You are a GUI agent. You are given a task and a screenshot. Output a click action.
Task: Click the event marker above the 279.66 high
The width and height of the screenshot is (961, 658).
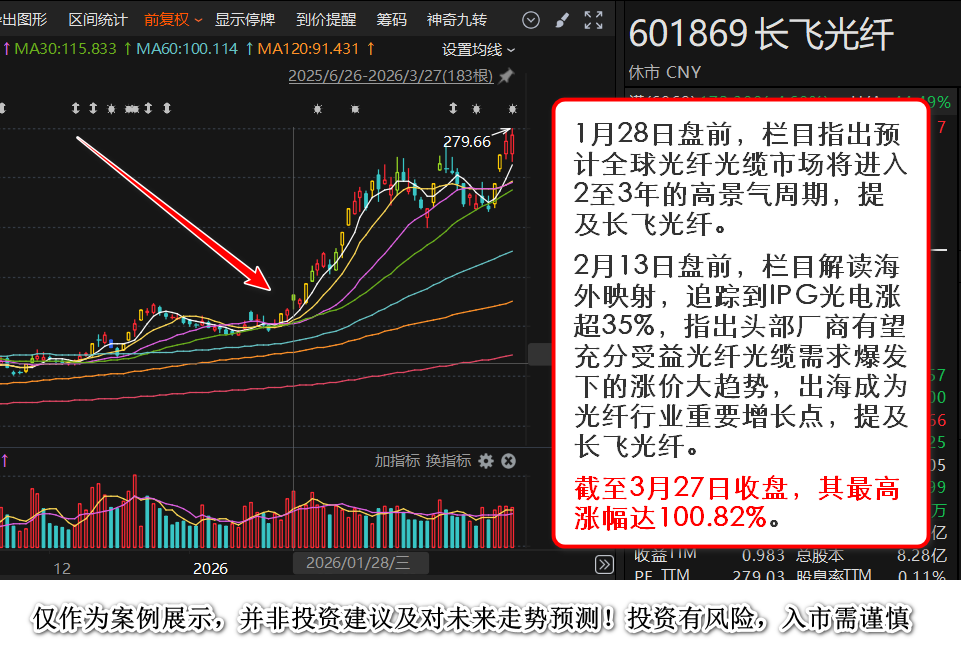(x=513, y=109)
